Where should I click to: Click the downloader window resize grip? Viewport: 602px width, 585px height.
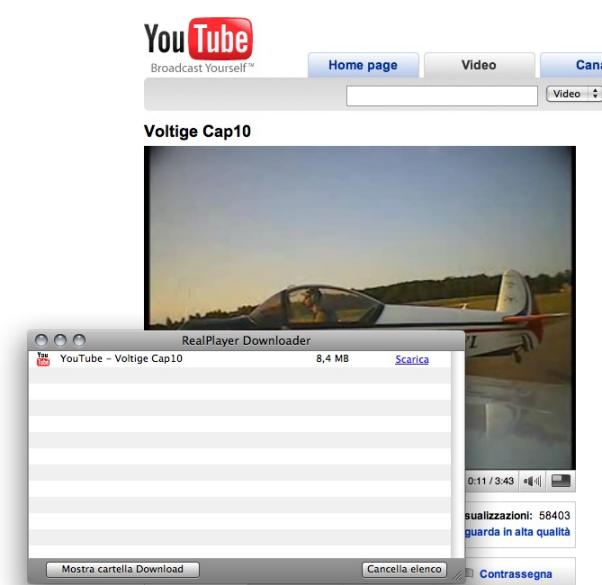[x=458, y=576]
